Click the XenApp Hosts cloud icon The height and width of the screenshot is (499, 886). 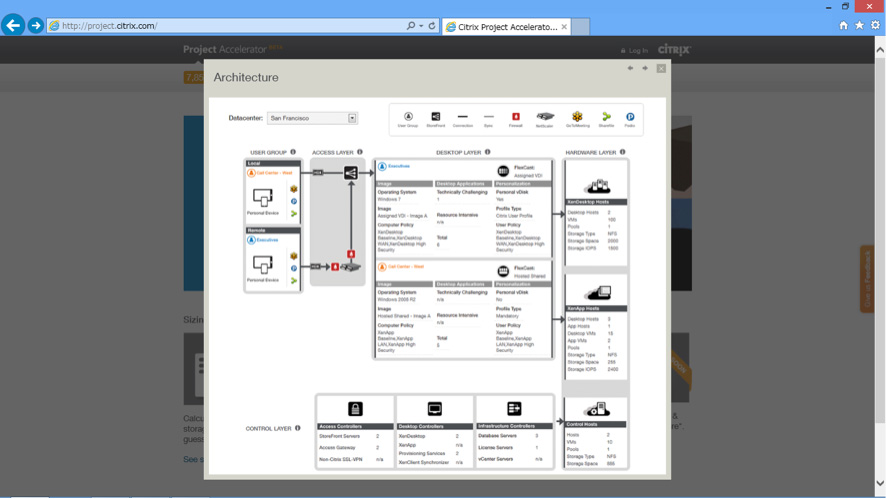tap(597, 293)
